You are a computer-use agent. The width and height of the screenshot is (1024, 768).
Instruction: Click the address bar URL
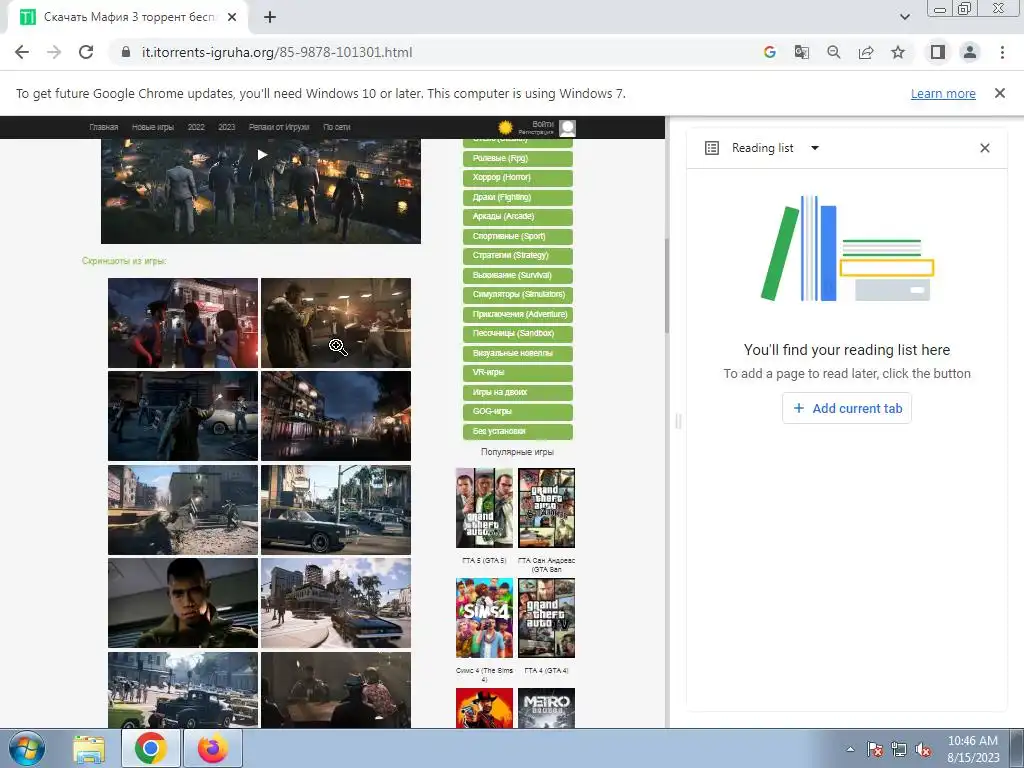(277, 52)
